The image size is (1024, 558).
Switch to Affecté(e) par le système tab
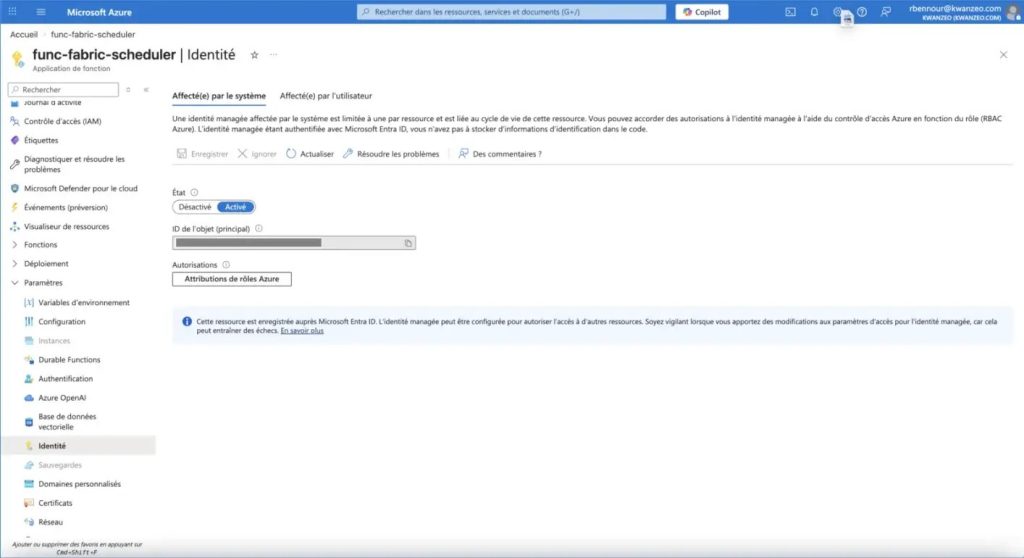[219, 95]
